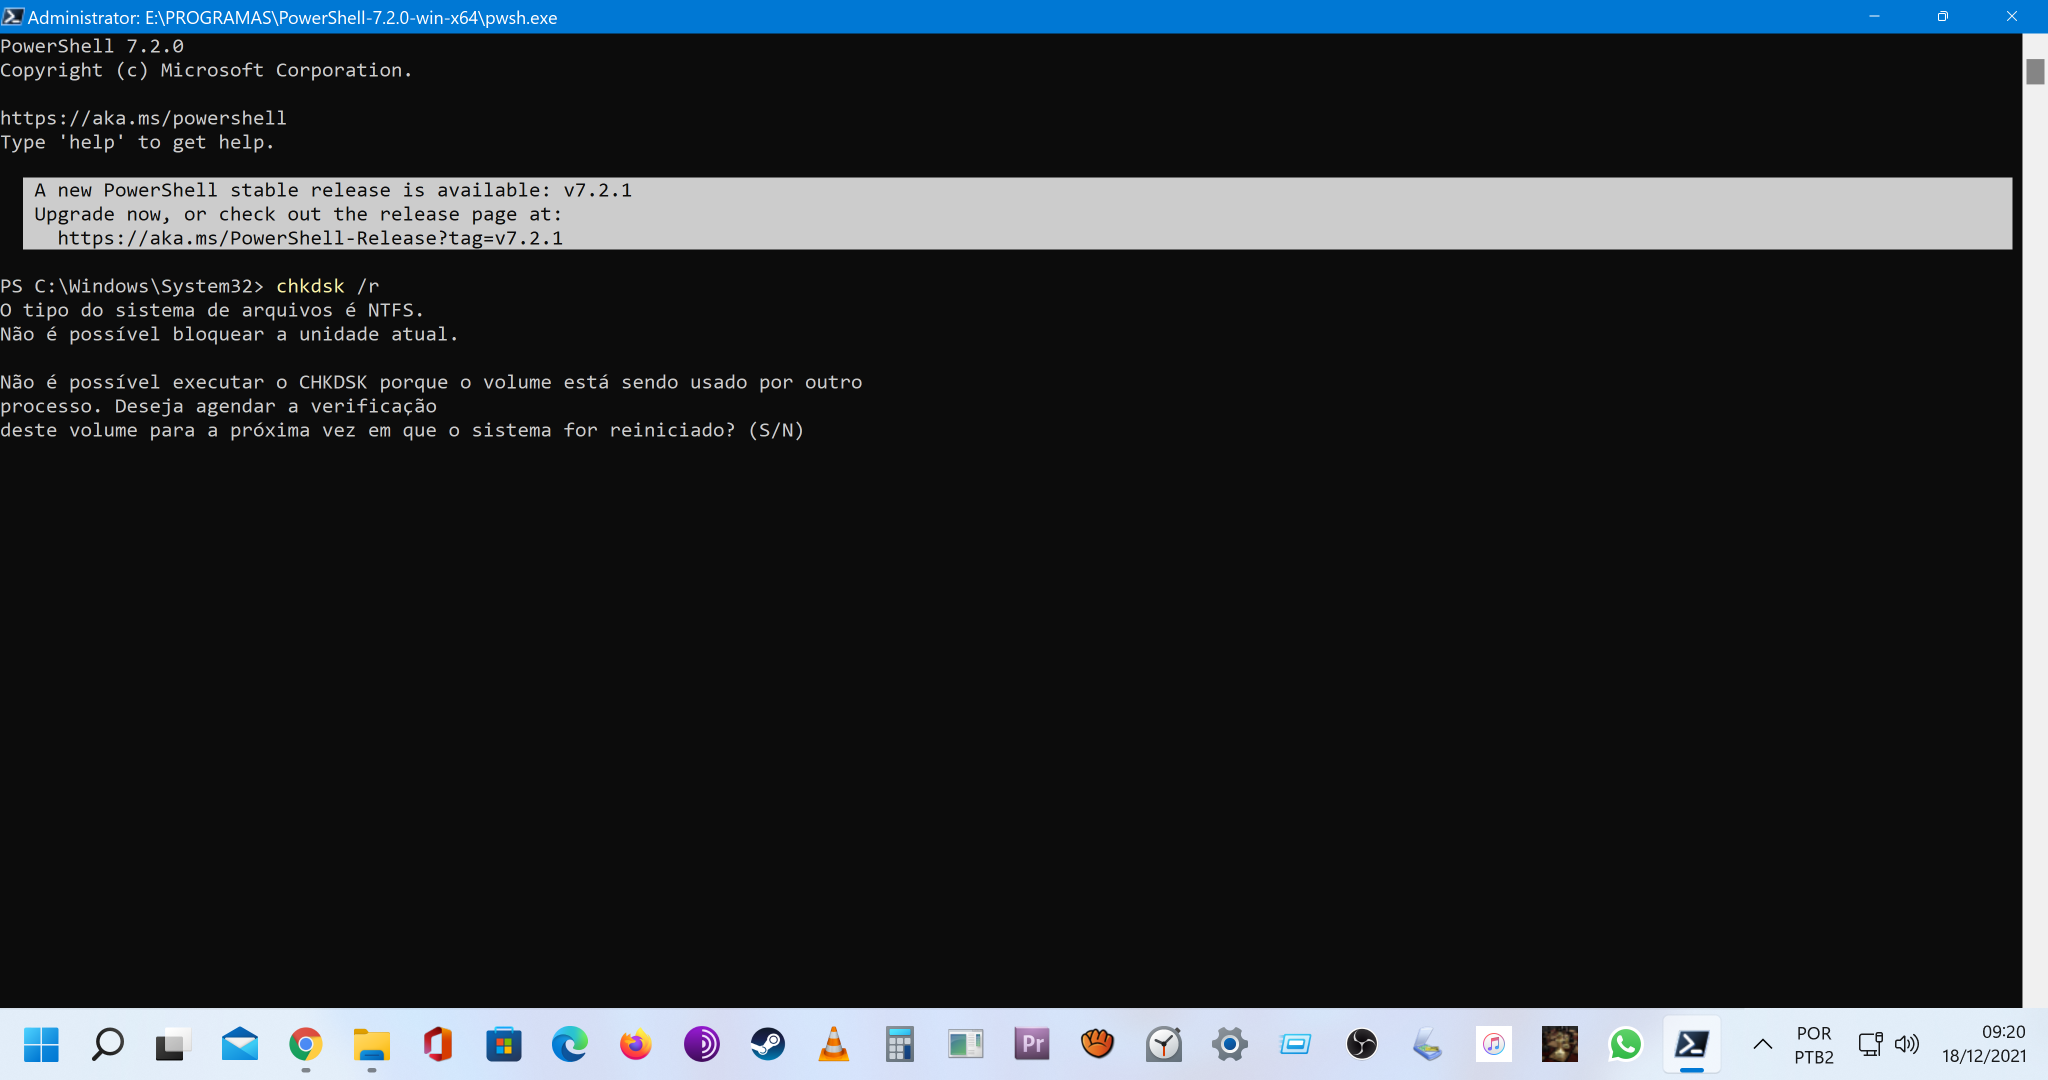This screenshot has width=2048, height=1080.
Task: Open taskbar Search magnifier
Action: pos(107,1045)
